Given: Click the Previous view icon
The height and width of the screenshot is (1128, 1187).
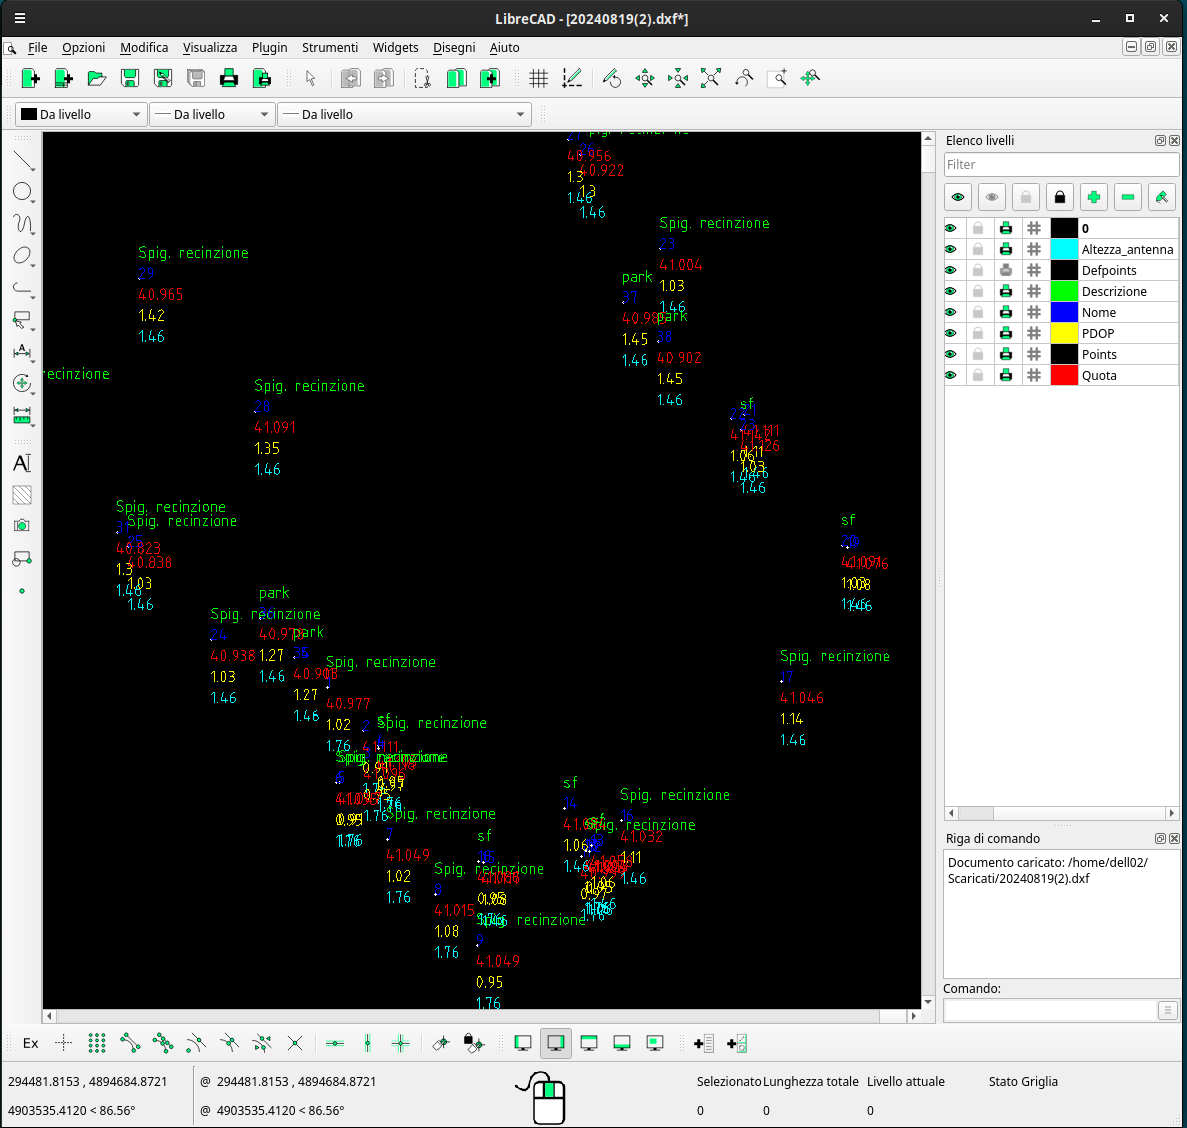Looking at the screenshot, I should coord(744,78).
